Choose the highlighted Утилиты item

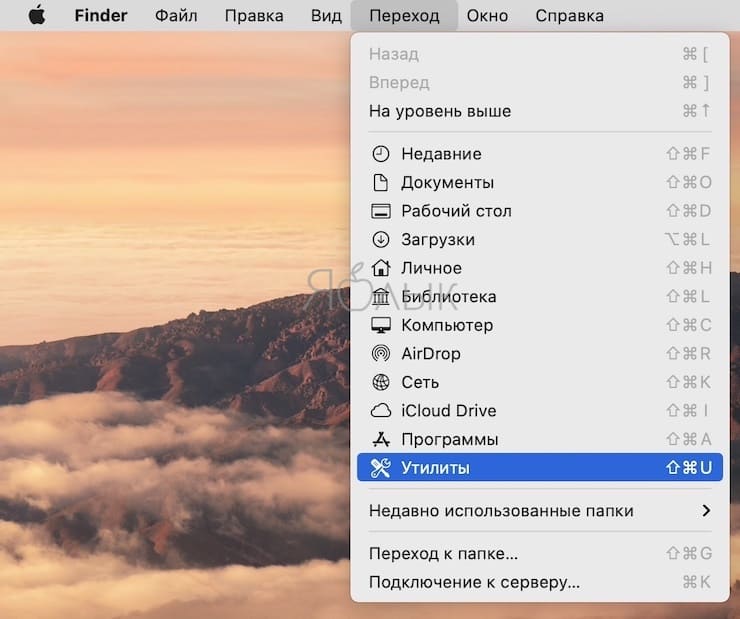click(x=540, y=468)
